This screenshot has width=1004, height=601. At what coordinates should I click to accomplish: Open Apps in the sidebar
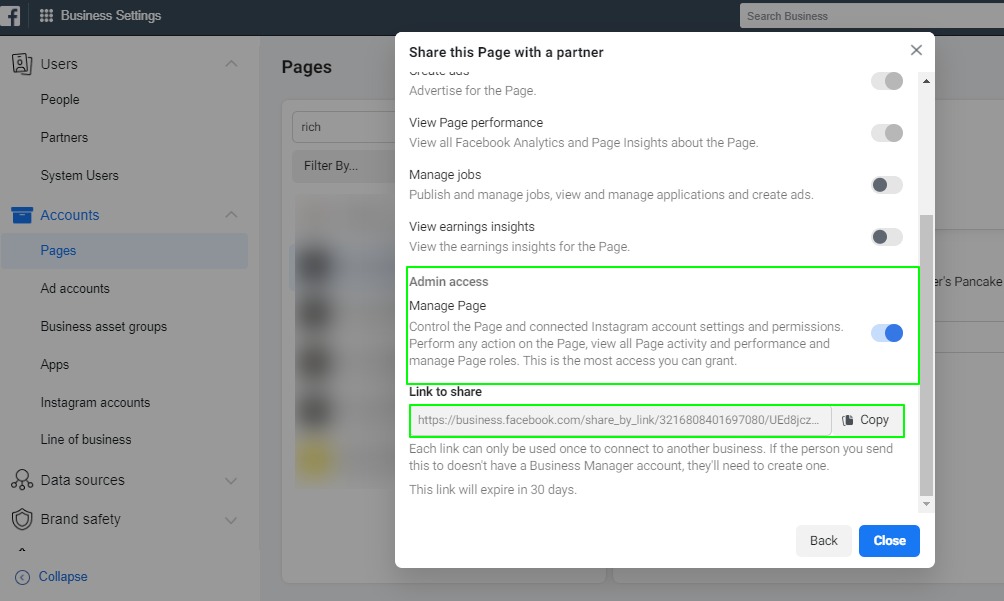pyautogui.click(x=54, y=365)
